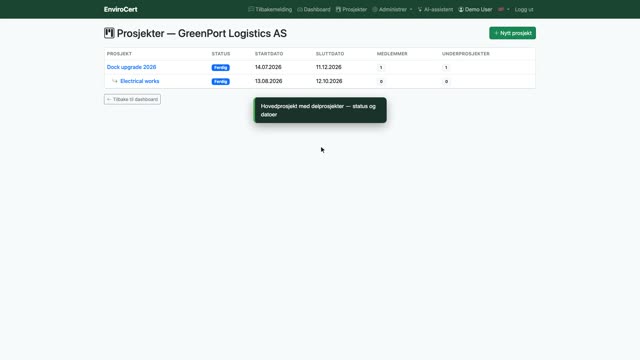Click the members count badge for Dock upgrade 2026
640x360 pixels.
(381, 67)
